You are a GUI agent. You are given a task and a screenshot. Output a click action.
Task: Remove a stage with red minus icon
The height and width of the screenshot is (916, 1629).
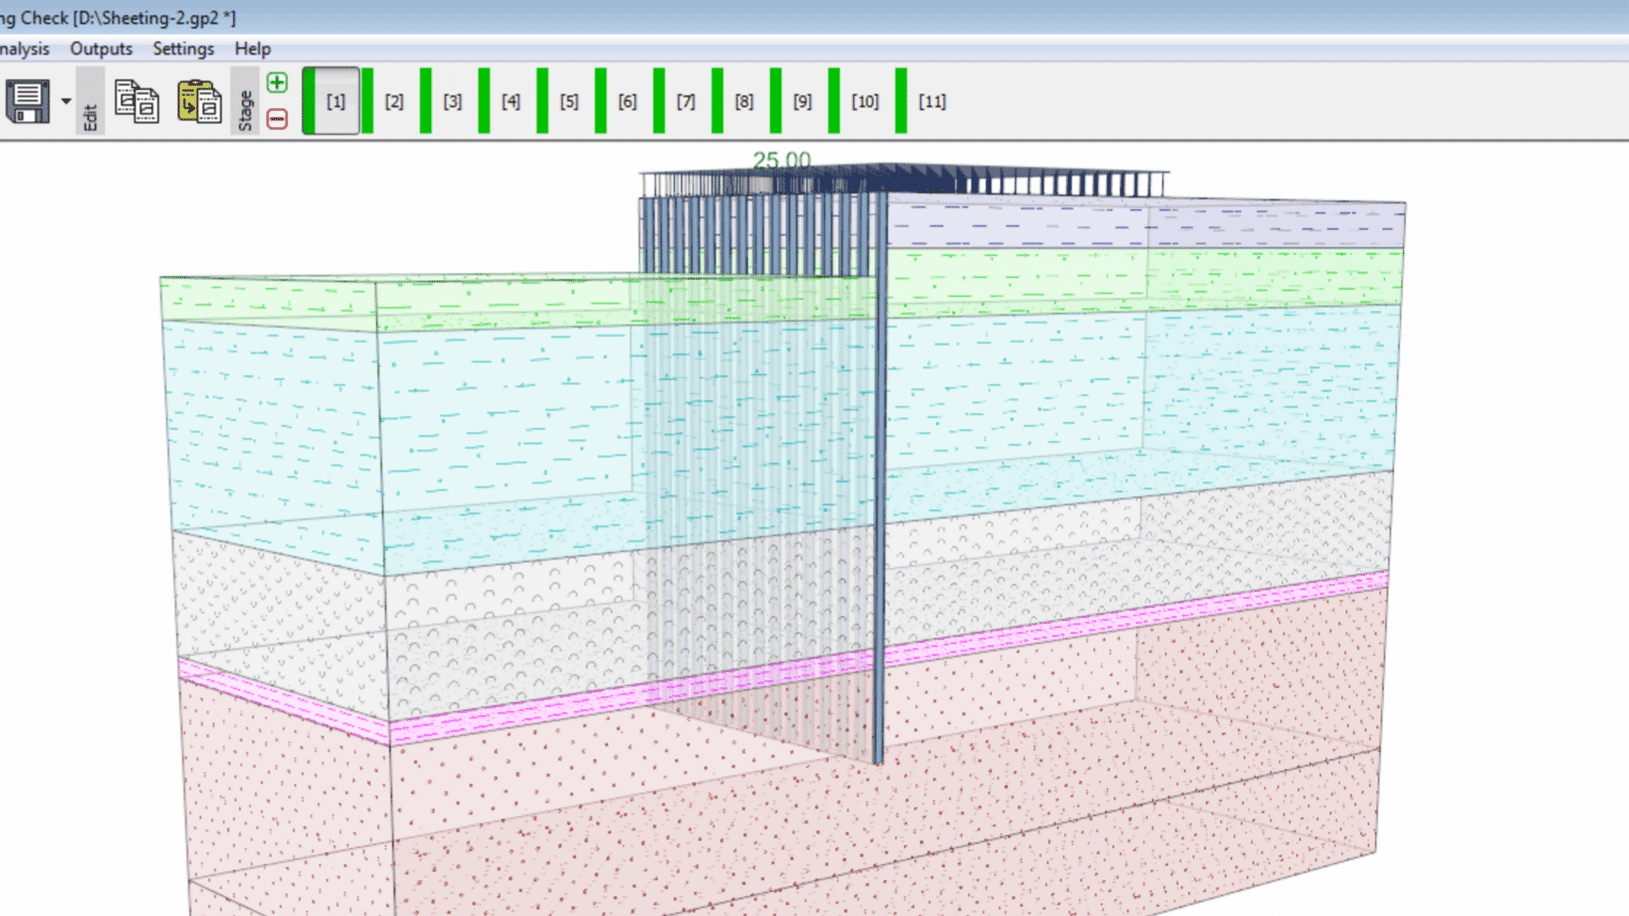click(x=277, y=119)
